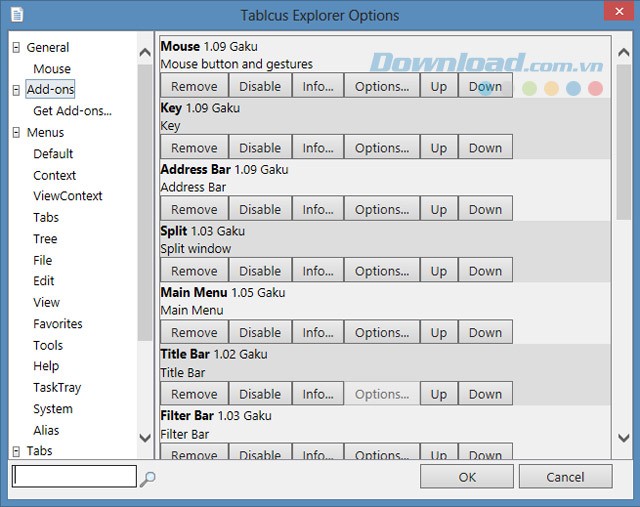
Task: Cancel the options dialog
Action: tap(565, 477)
